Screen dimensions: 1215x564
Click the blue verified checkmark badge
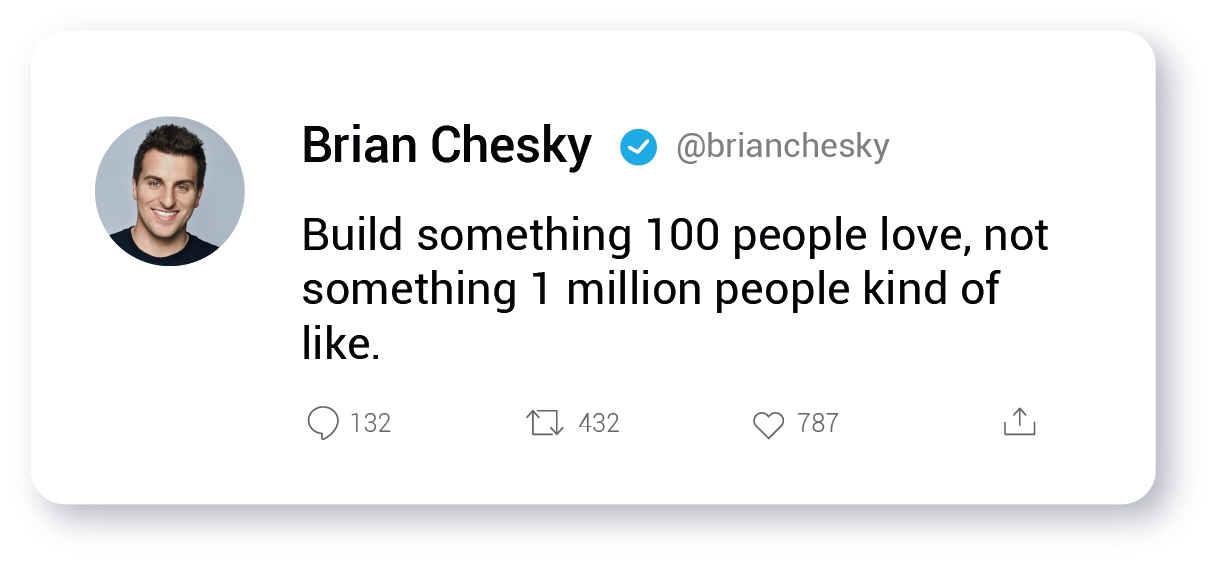(638, 148)
